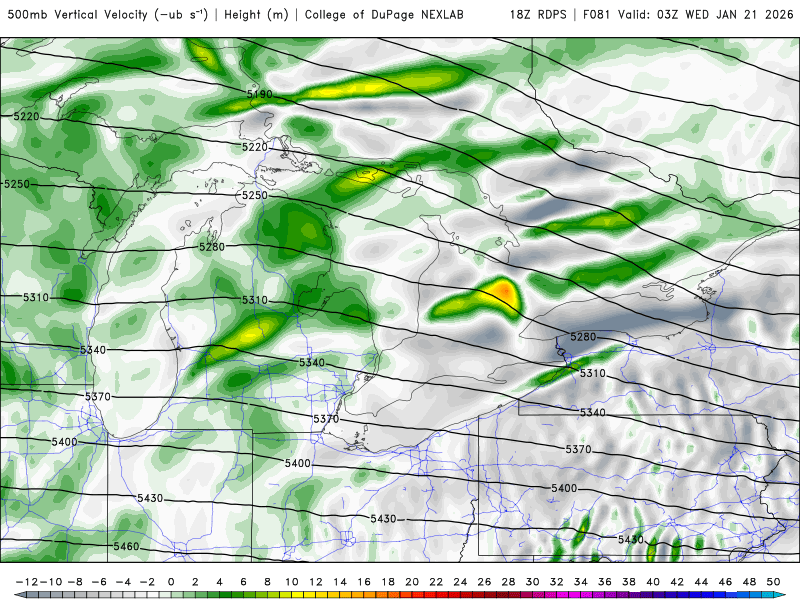Click the 5460 height contour label
Image resolution: width=800 pixels, height=600 pixels.
pos(126,546)
